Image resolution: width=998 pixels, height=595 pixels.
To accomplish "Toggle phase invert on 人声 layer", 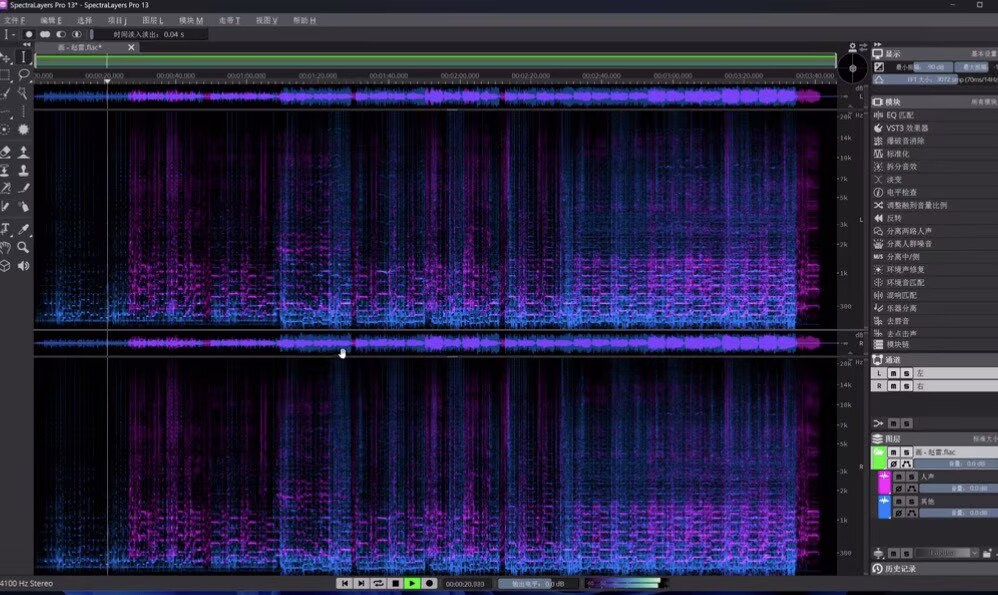I will tap(899, 489).
